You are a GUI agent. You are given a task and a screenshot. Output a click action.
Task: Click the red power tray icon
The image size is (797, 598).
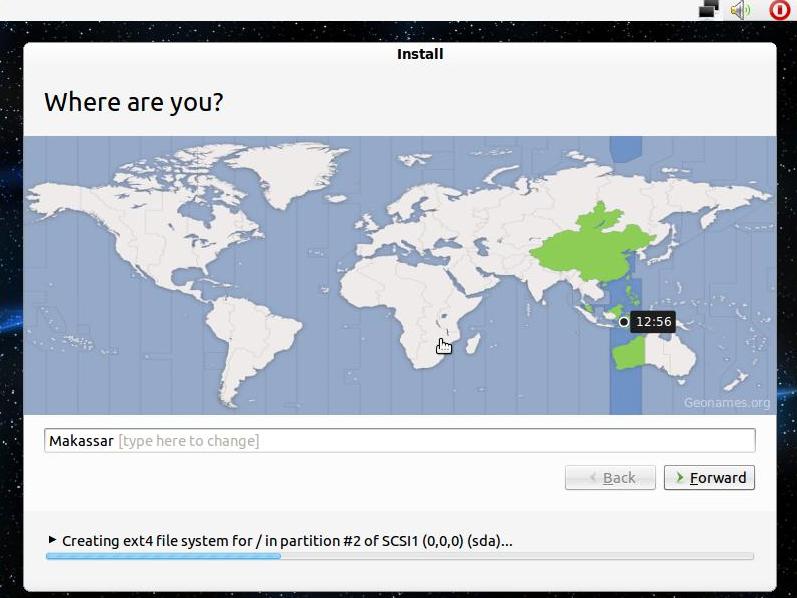[x=779, y=10]
